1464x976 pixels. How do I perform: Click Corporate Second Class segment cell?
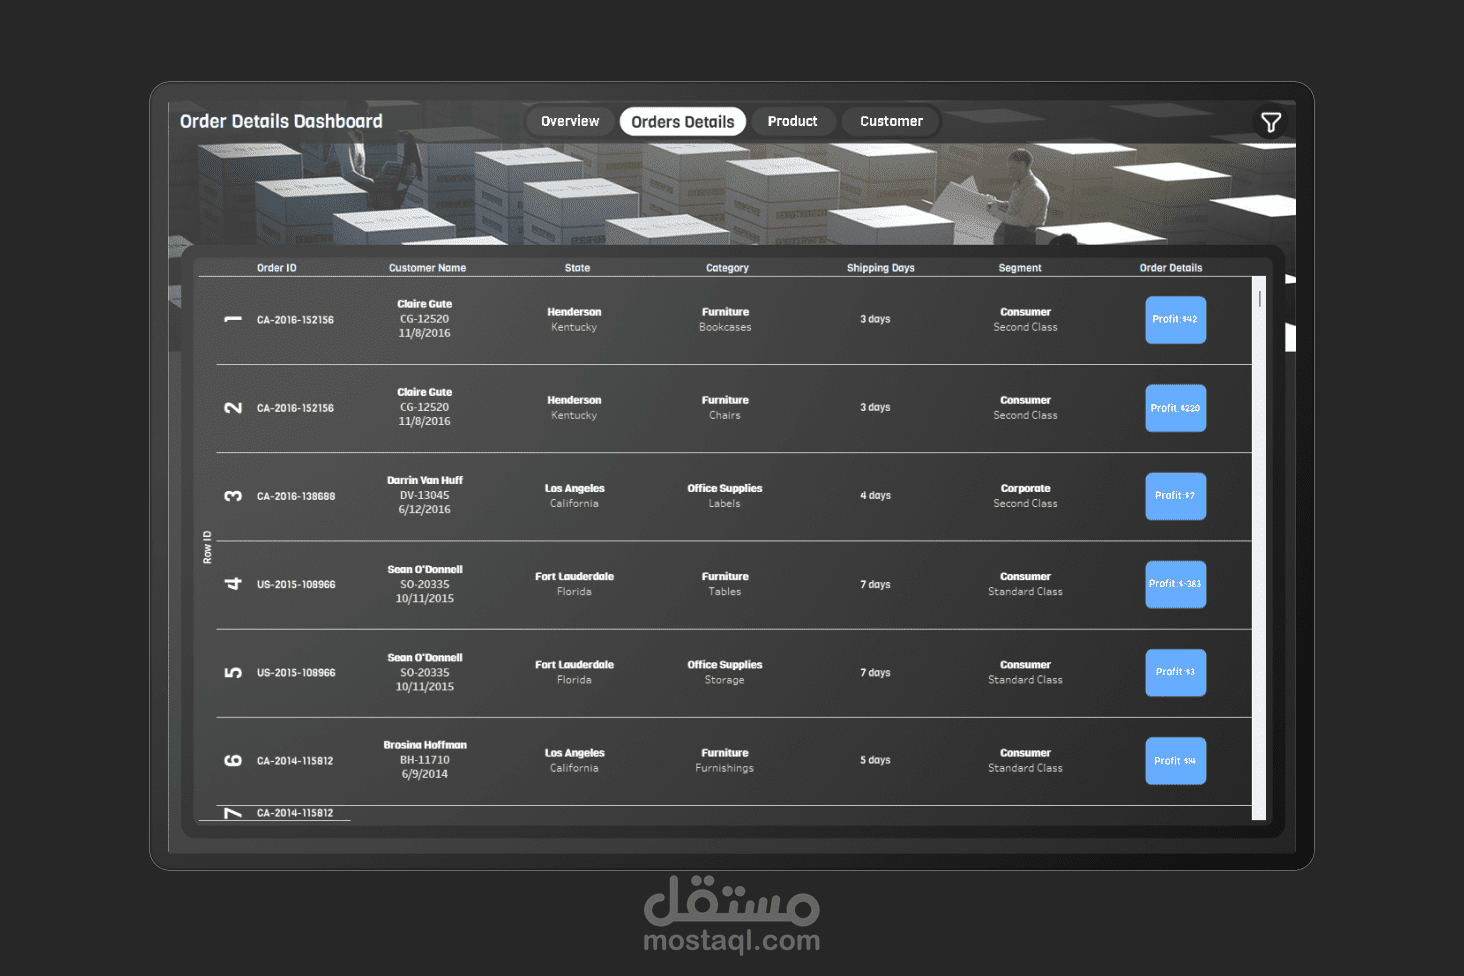tap(1025, 496)
